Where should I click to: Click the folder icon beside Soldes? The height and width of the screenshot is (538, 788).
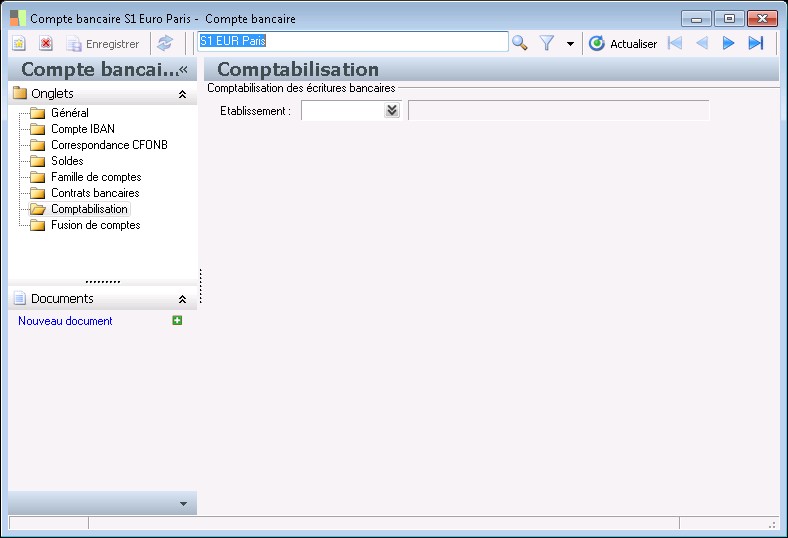pyautogui.click(x=37, y=161)
